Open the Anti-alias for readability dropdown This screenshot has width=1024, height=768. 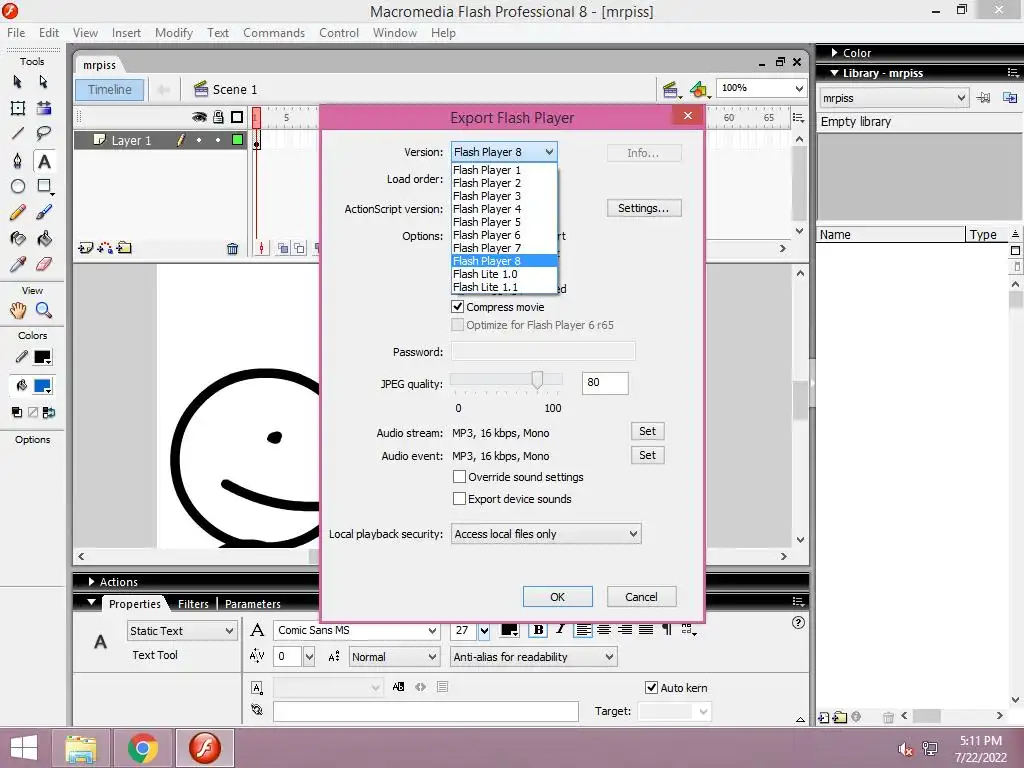534,657
